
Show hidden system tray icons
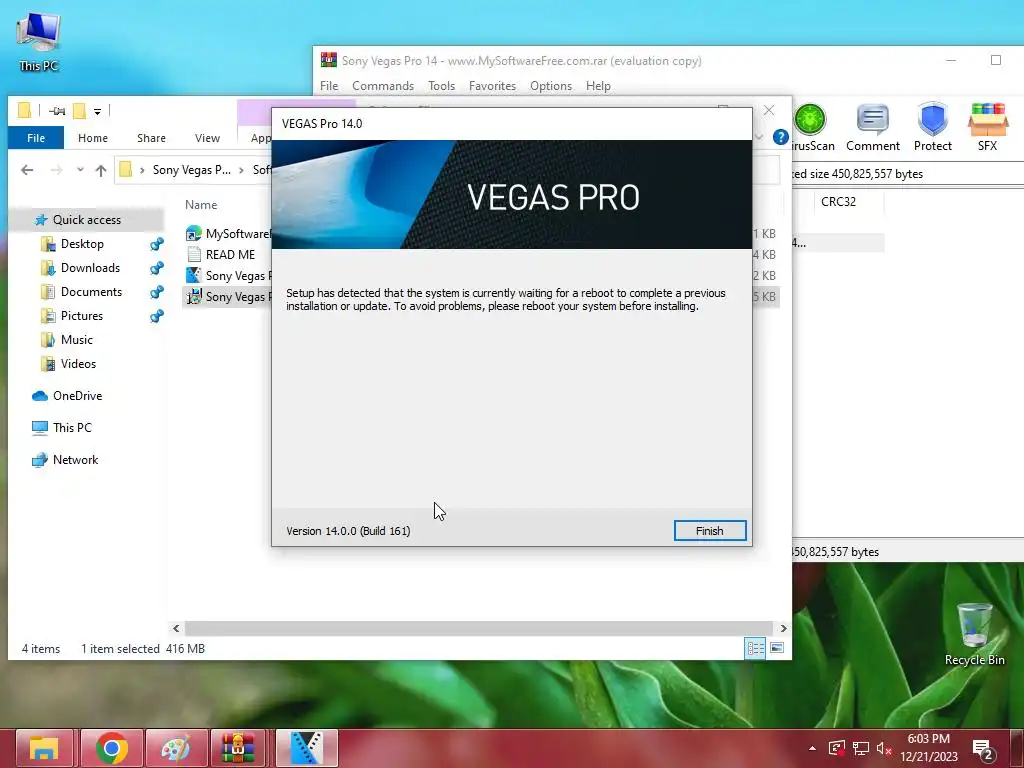[x=812, y=748]
